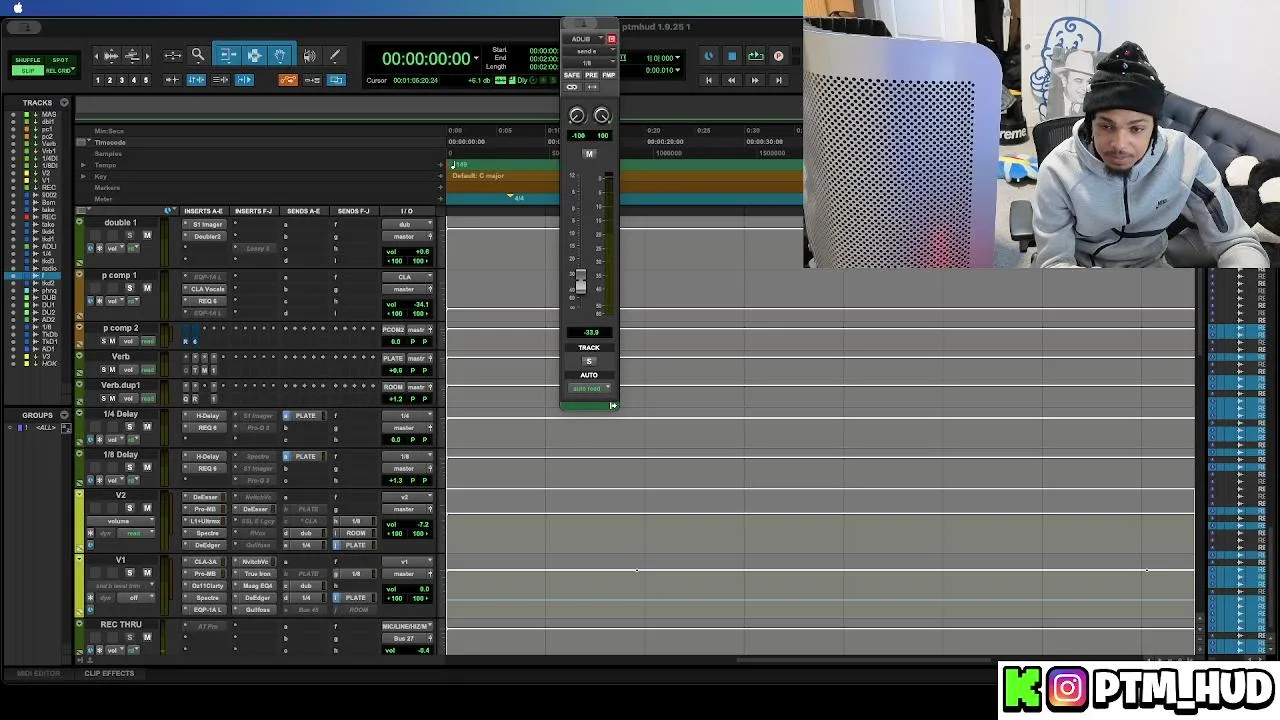Click I/O column header
This screenshot has width=1280, height=720.
point(407,211)
